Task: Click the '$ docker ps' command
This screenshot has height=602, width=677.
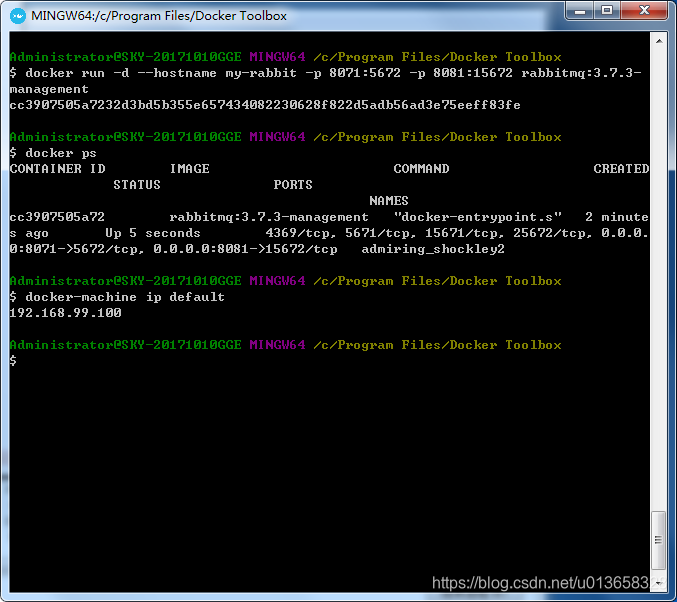Action: coord(53,153)
